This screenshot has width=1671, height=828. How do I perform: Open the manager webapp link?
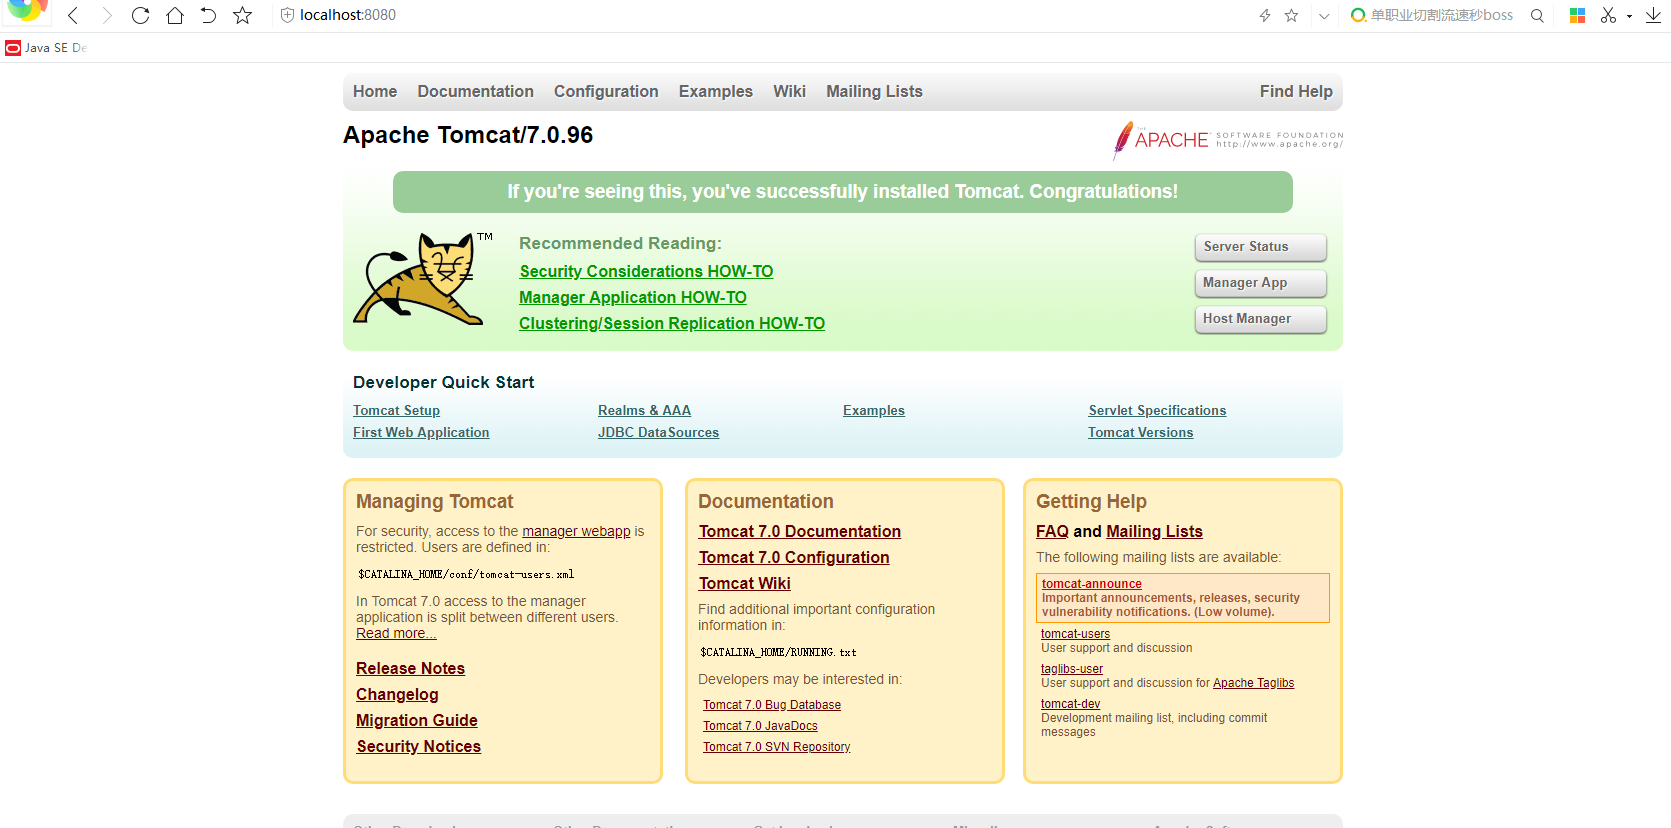point(576,531)
